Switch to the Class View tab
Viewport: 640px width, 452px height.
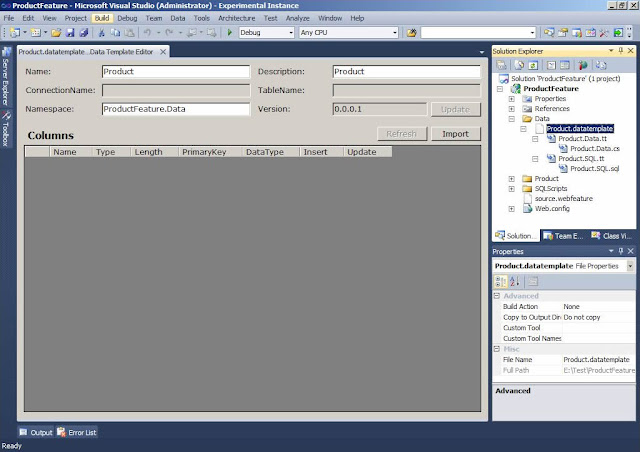point(612,236)
